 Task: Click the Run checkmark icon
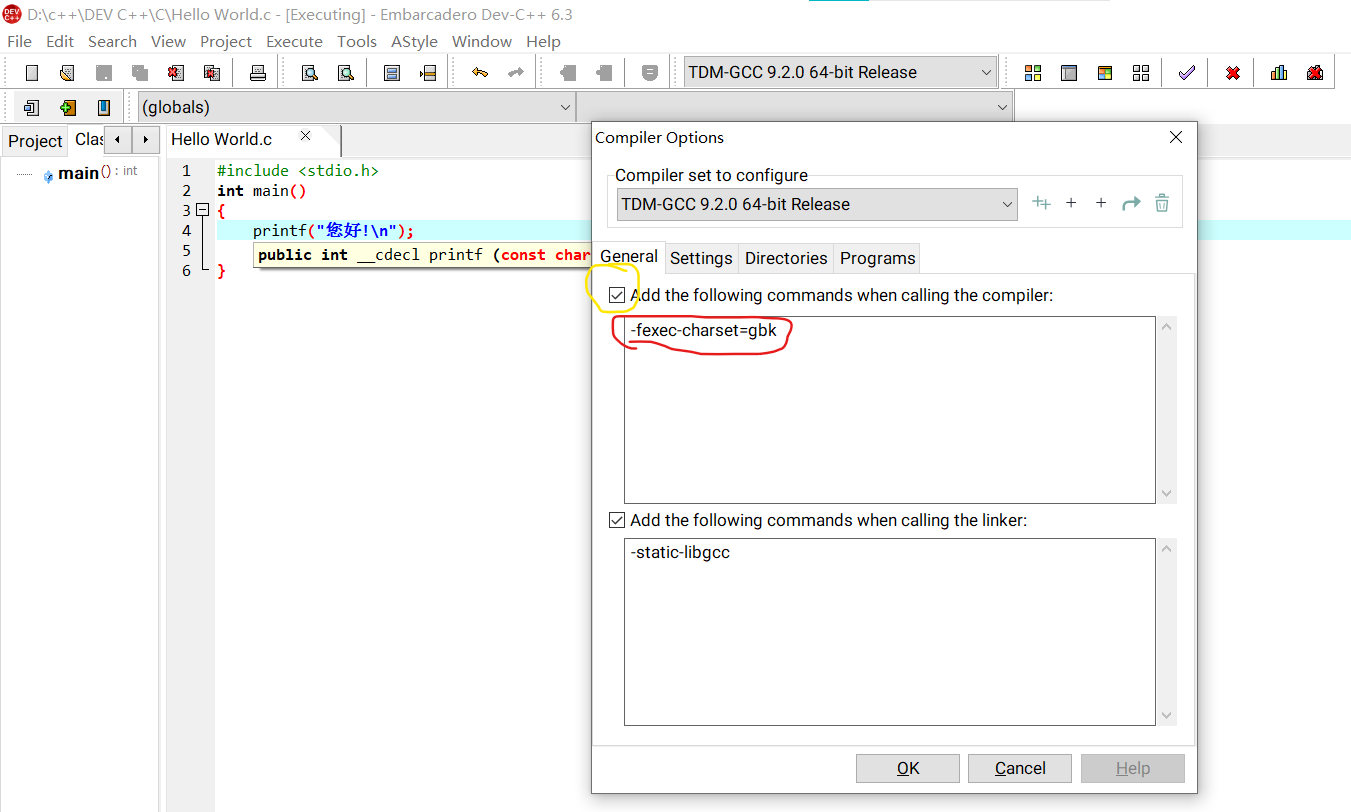coord(1186,71)
